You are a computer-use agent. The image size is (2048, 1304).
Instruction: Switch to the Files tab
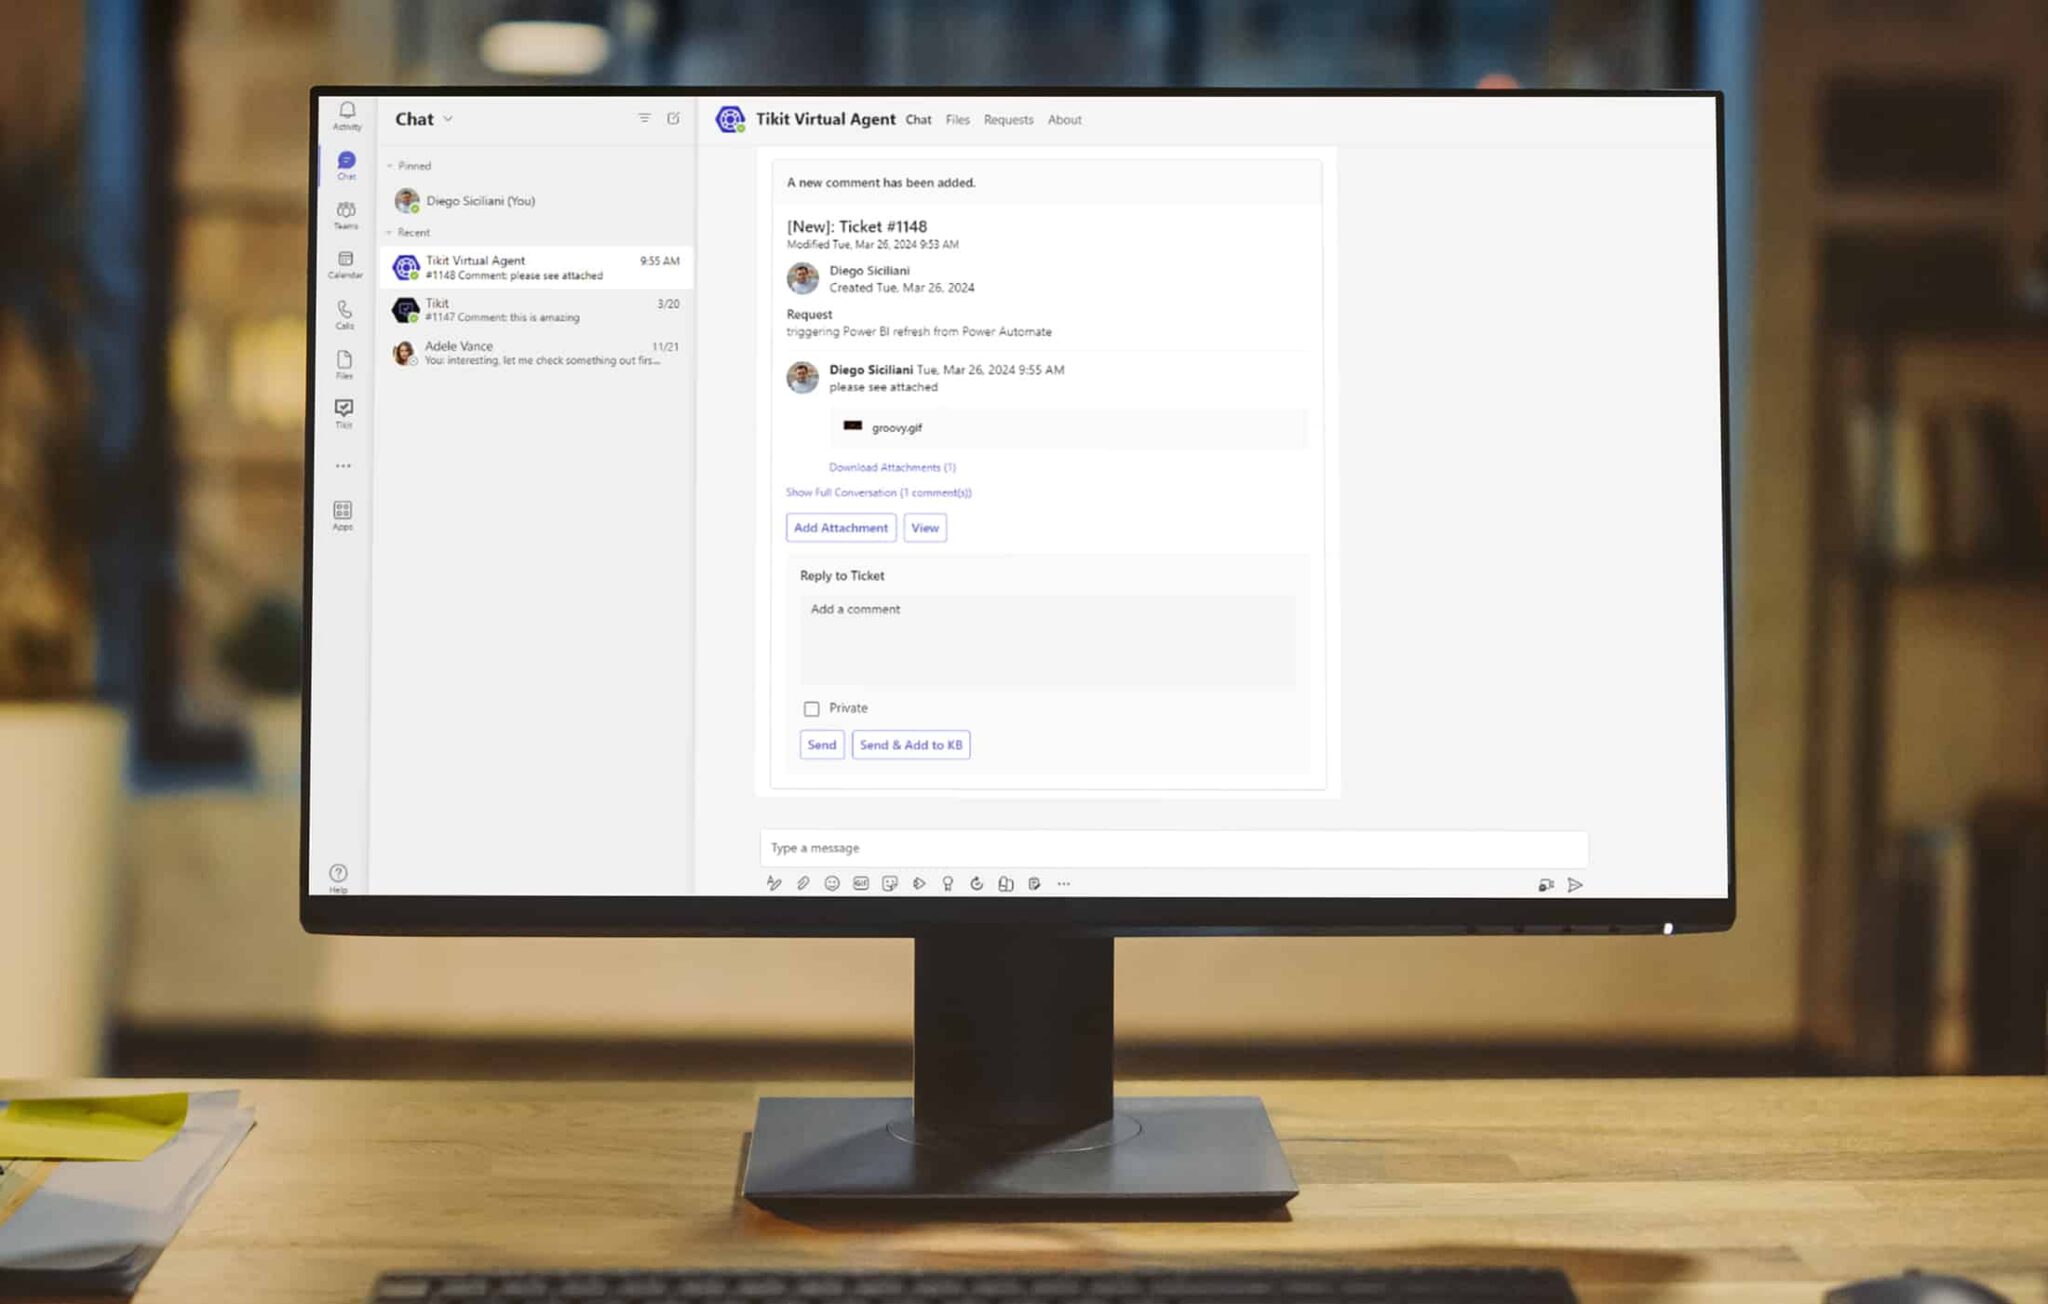957,120
